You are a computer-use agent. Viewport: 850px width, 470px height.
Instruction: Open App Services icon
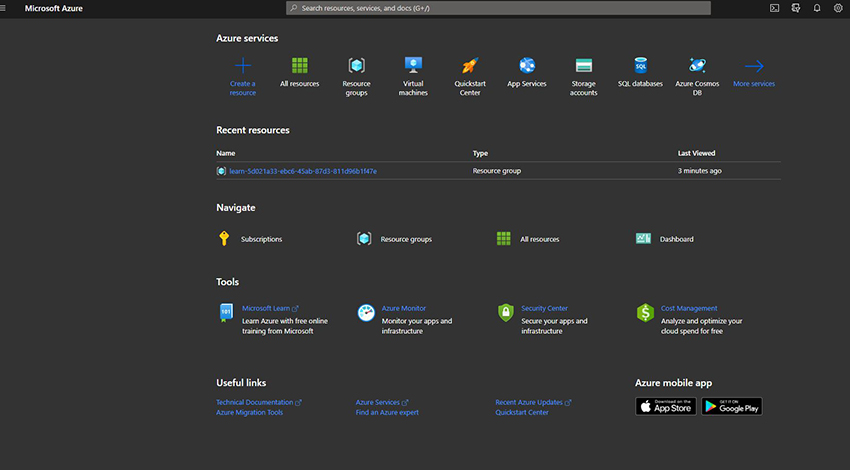[x=527, y=66]
